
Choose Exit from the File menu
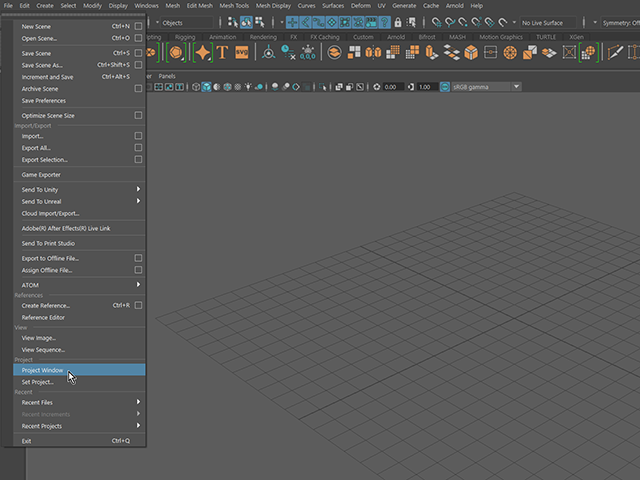[x=79, y=441]
